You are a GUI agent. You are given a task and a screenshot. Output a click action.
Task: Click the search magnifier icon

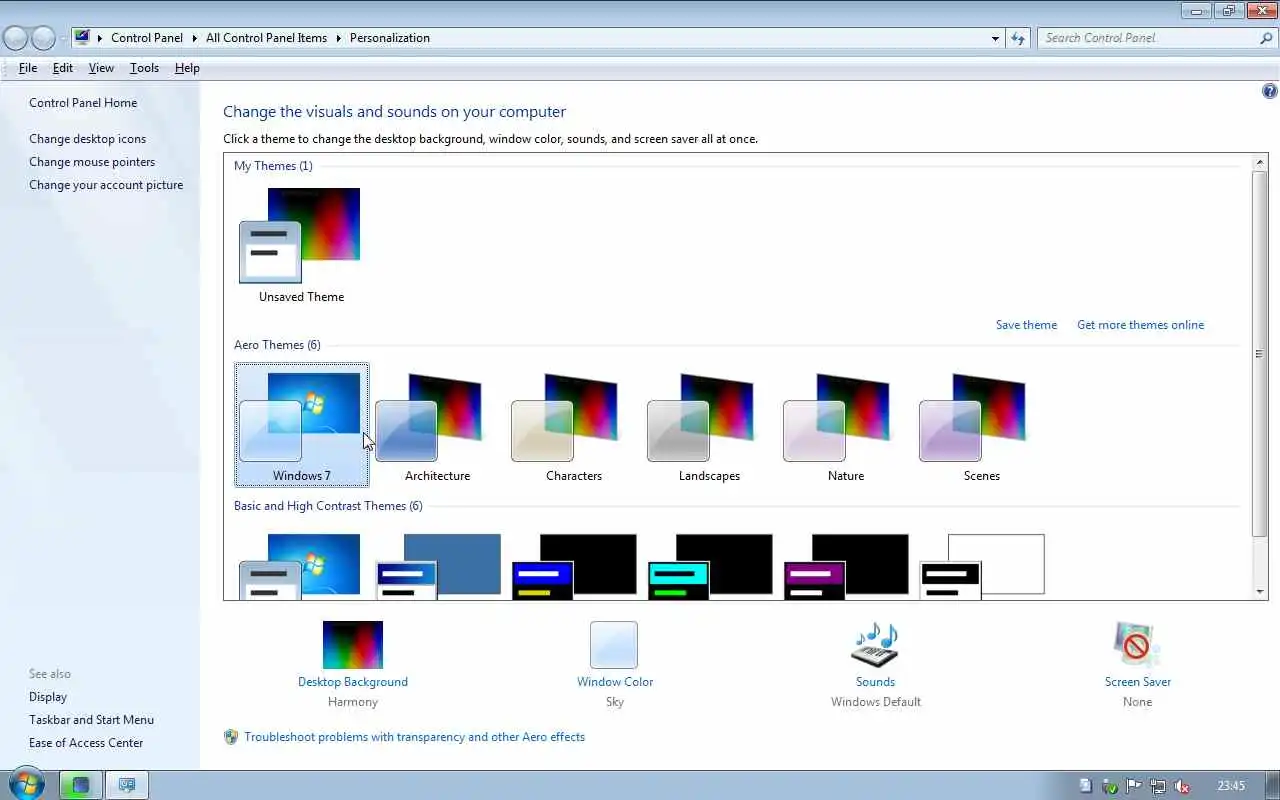point(1266,38)
